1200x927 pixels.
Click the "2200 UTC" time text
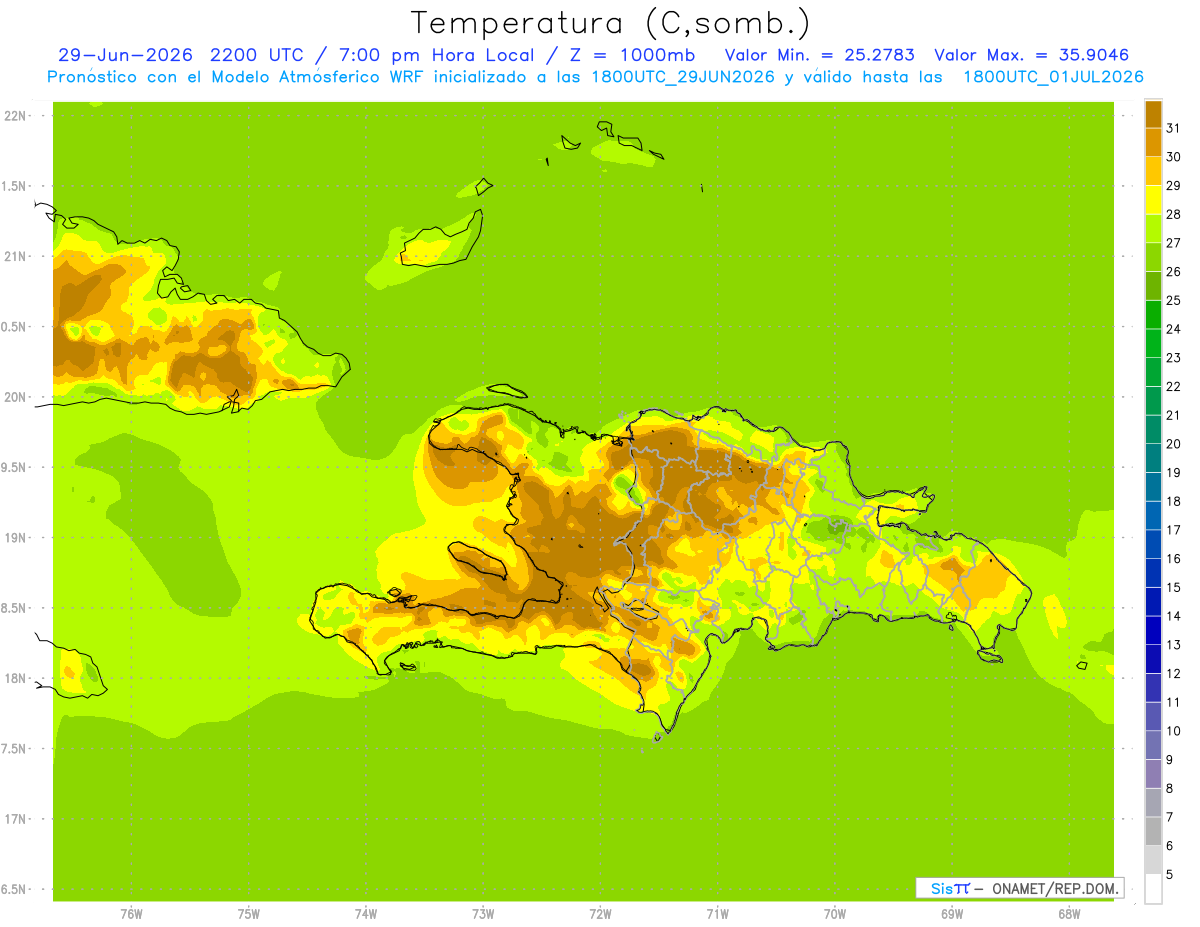(x=259, y=55)
